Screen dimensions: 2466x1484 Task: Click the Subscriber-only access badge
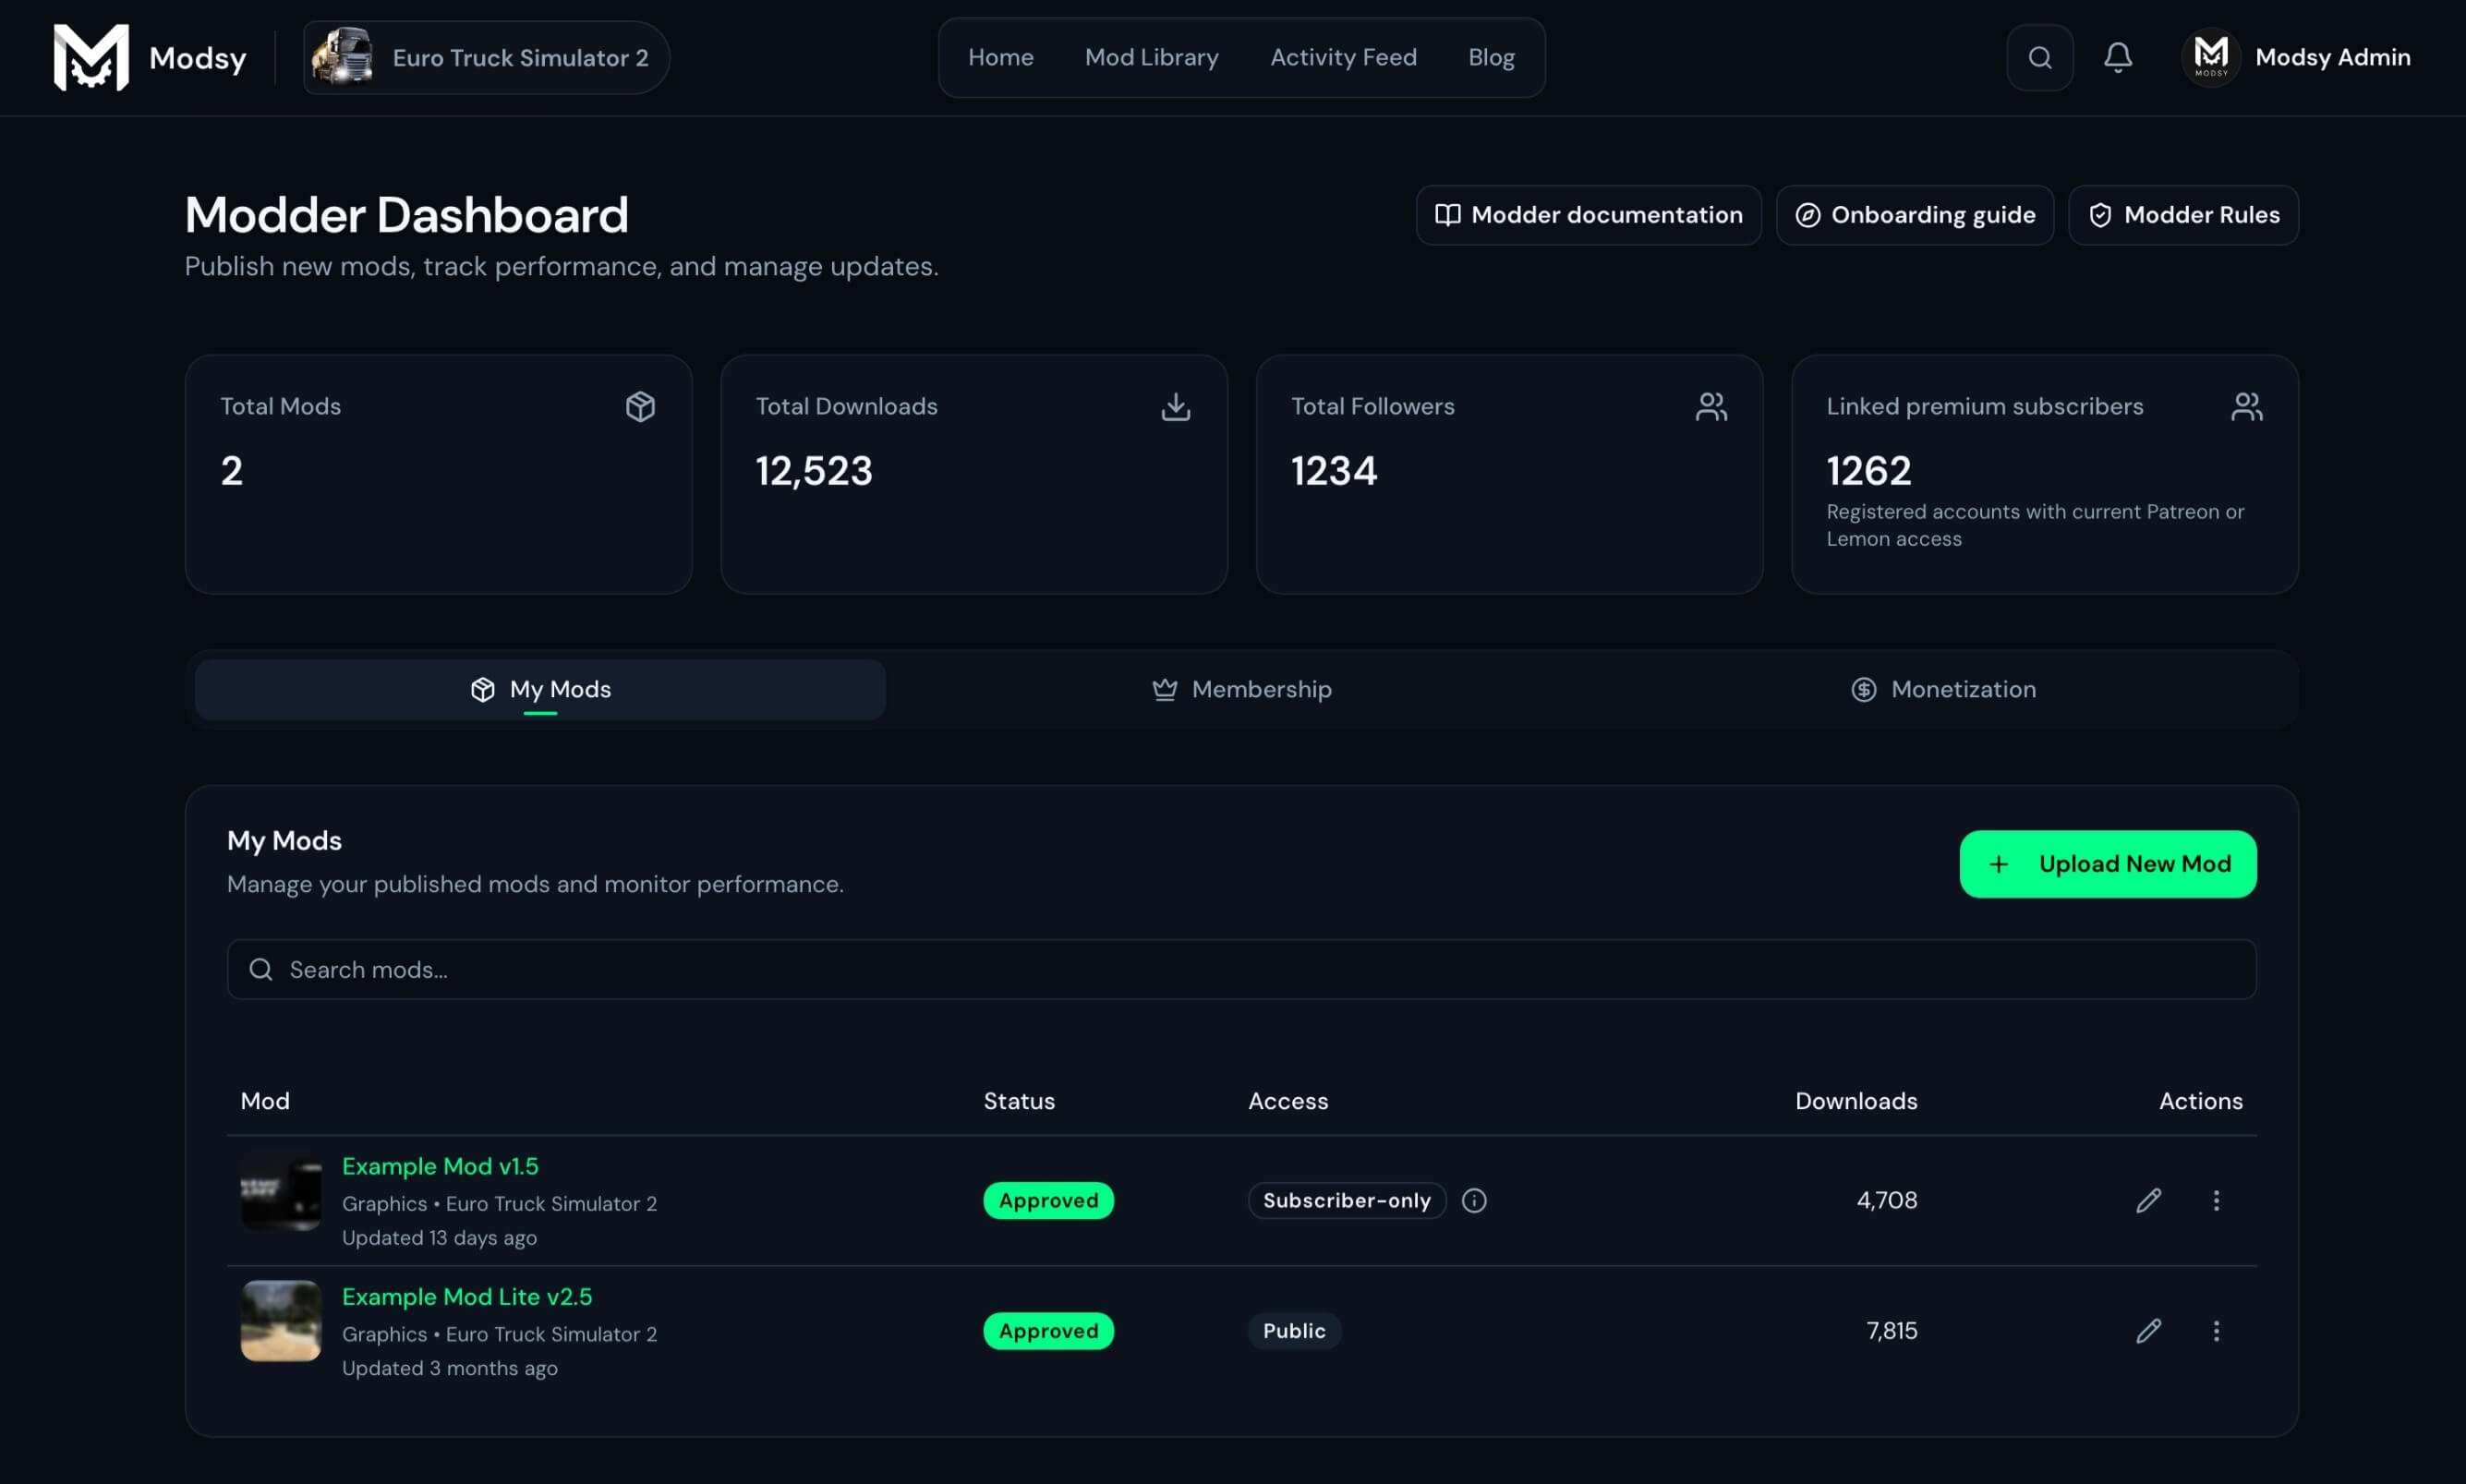[1346, 1200]
